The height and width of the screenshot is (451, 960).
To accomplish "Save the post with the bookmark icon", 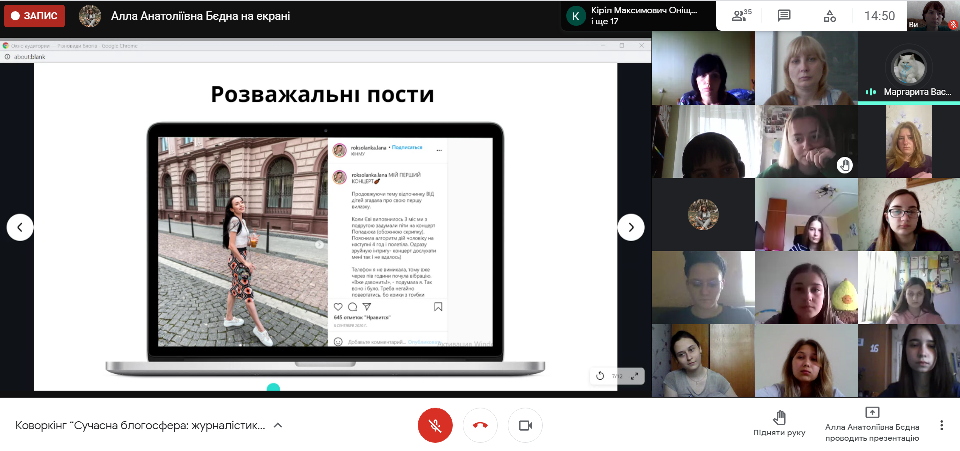I will click(438, 307).
